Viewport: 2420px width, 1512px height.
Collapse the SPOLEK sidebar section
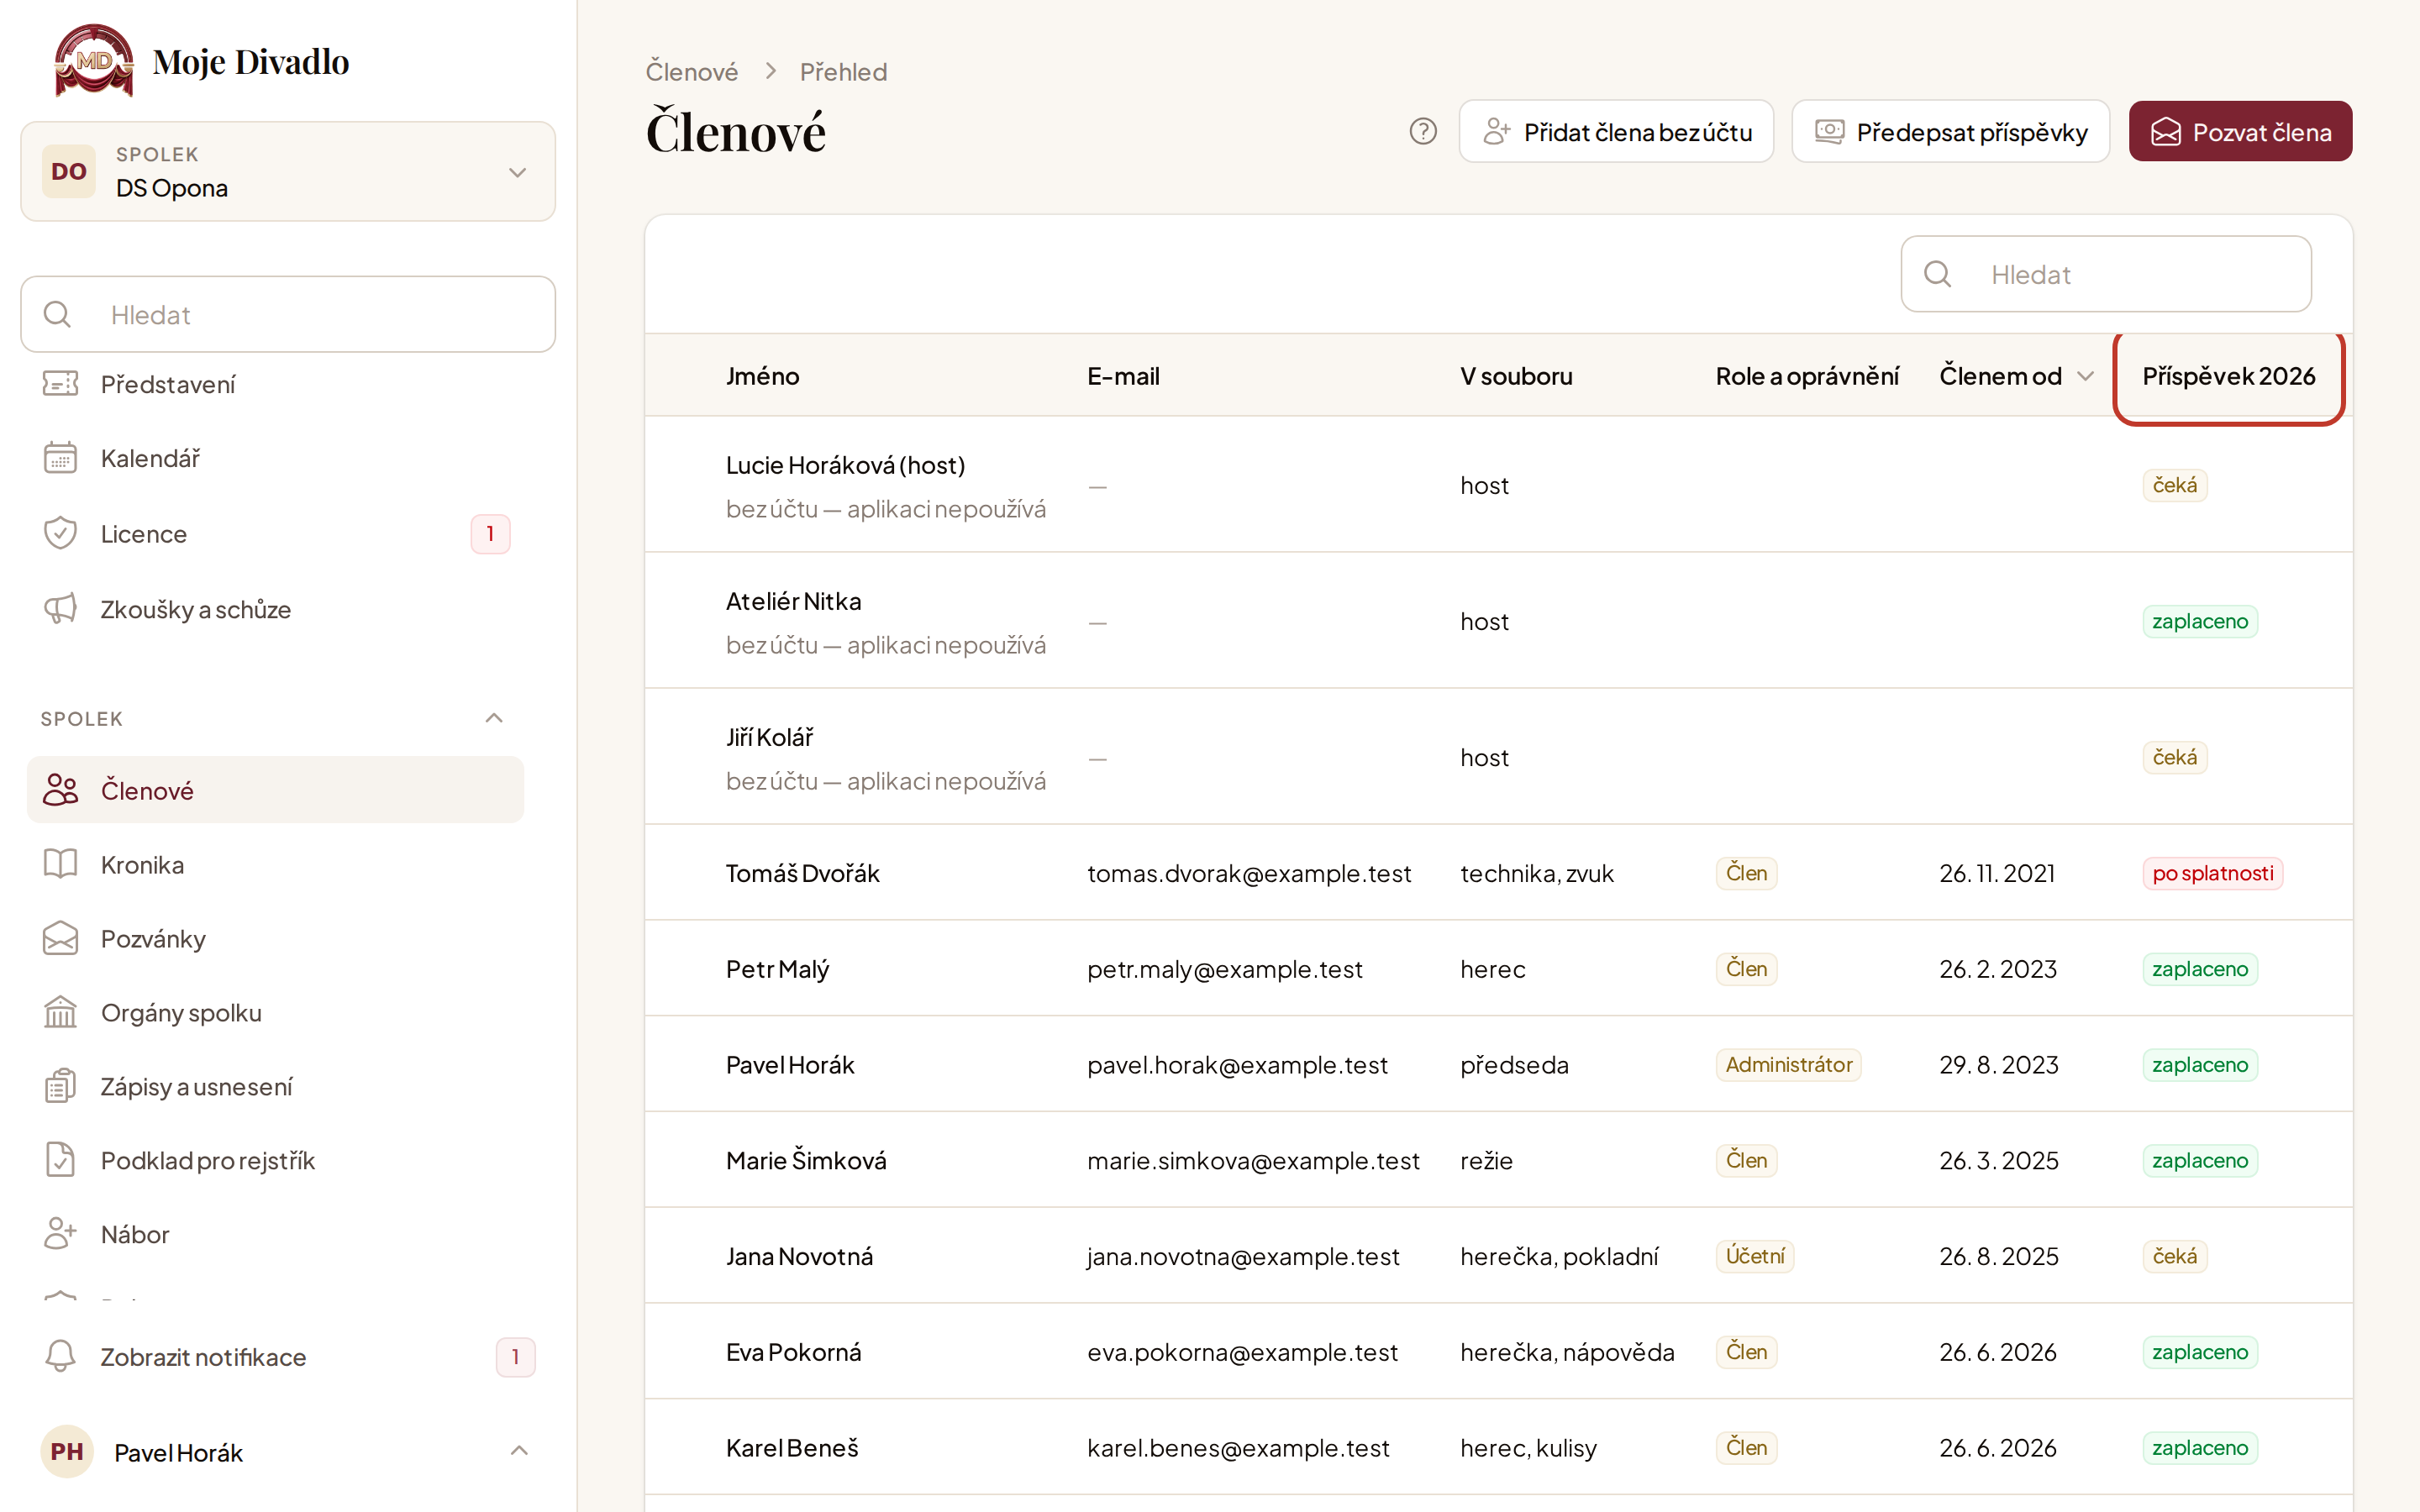pos(494,718)
